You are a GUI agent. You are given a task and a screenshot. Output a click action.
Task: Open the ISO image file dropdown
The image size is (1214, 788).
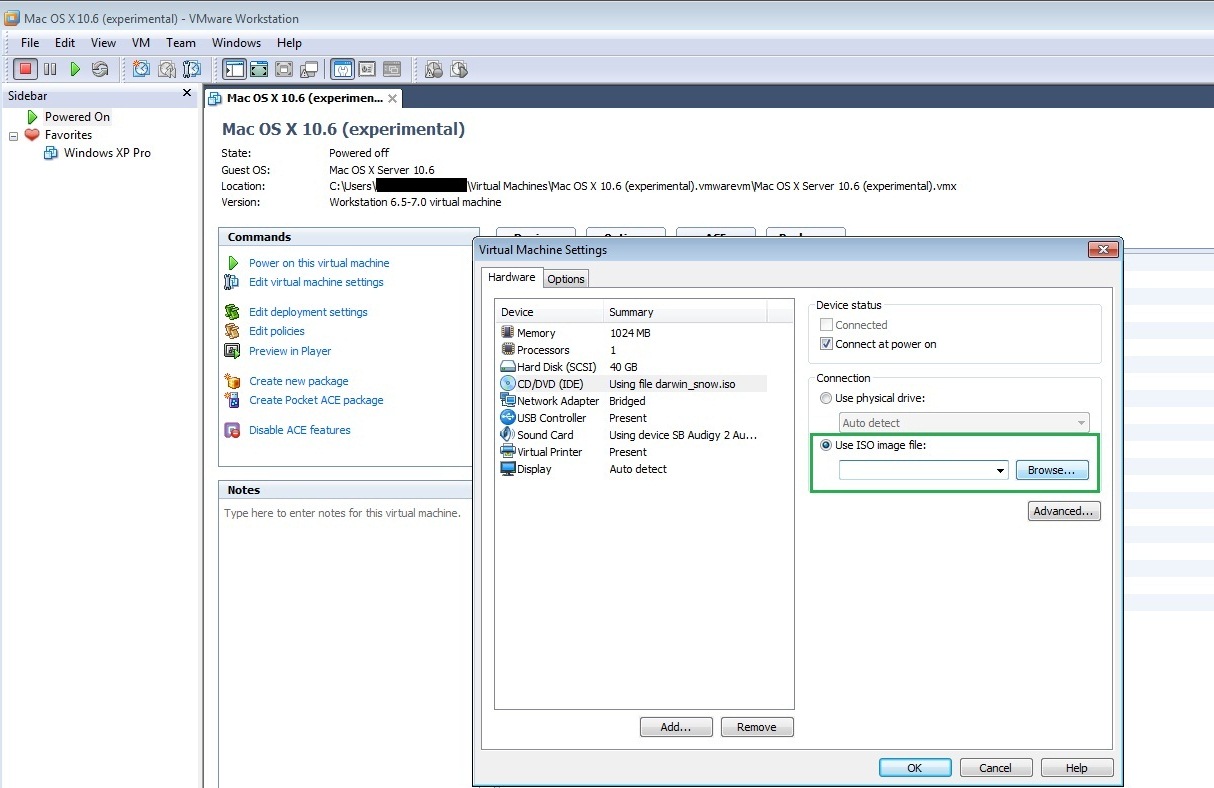pos(1000,471)
